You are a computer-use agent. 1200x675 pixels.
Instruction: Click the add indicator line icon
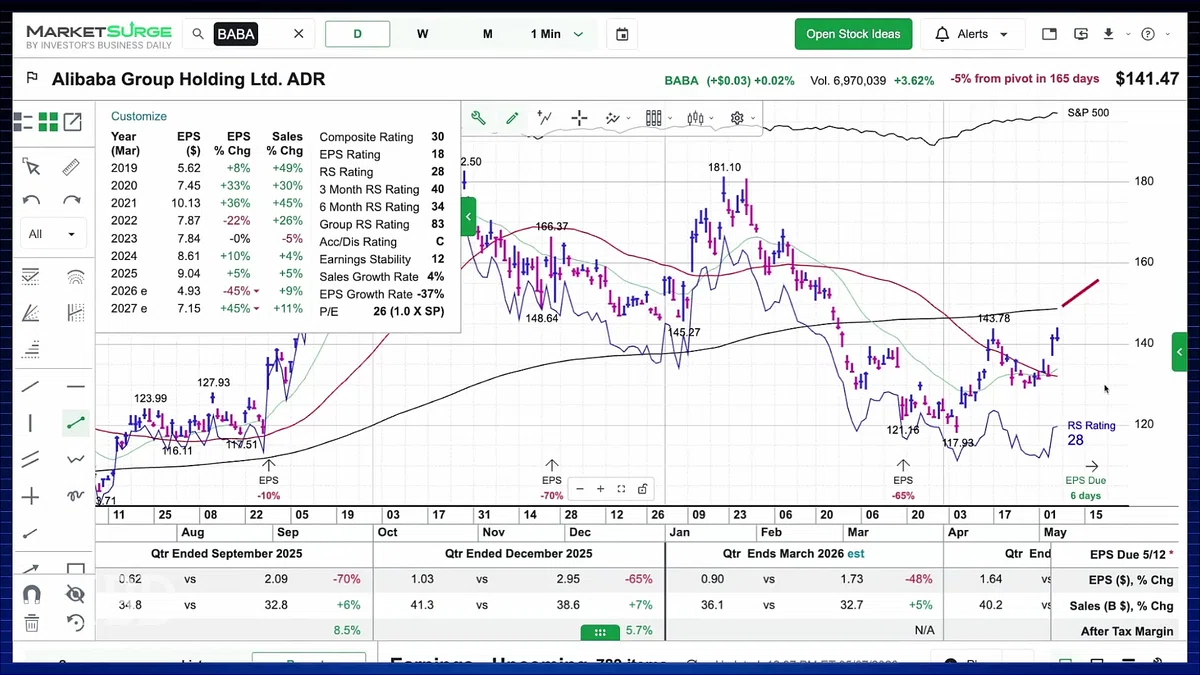(545, 118)
